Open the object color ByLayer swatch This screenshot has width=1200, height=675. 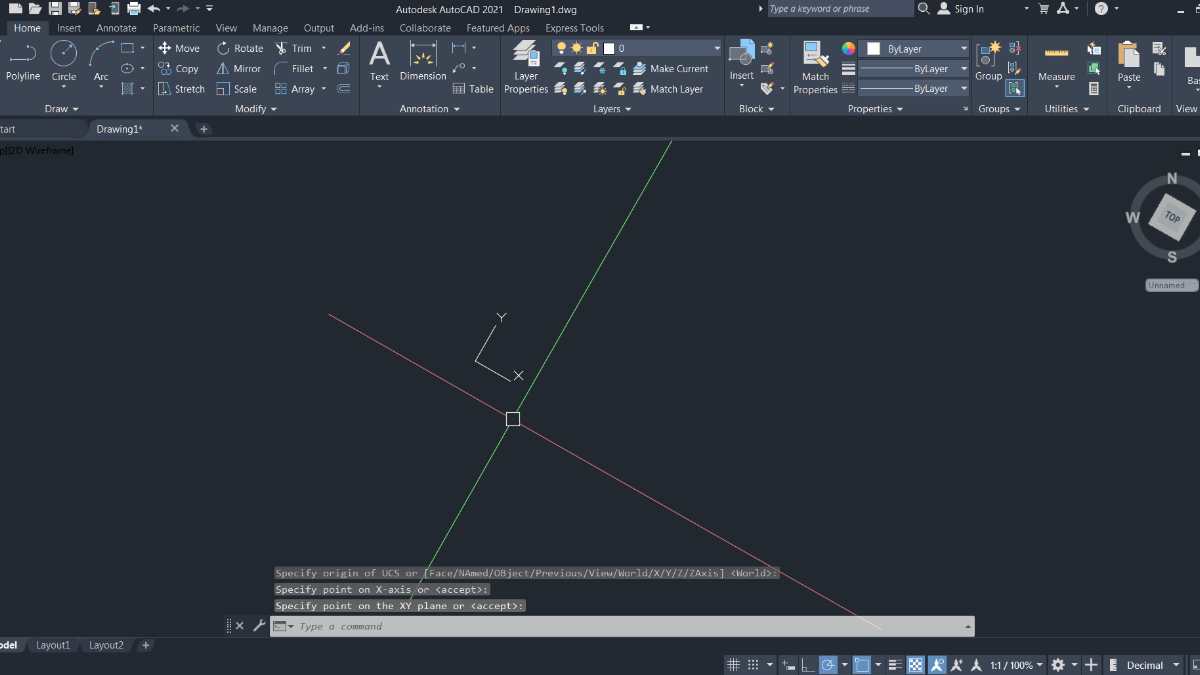(x=913, y=49)
